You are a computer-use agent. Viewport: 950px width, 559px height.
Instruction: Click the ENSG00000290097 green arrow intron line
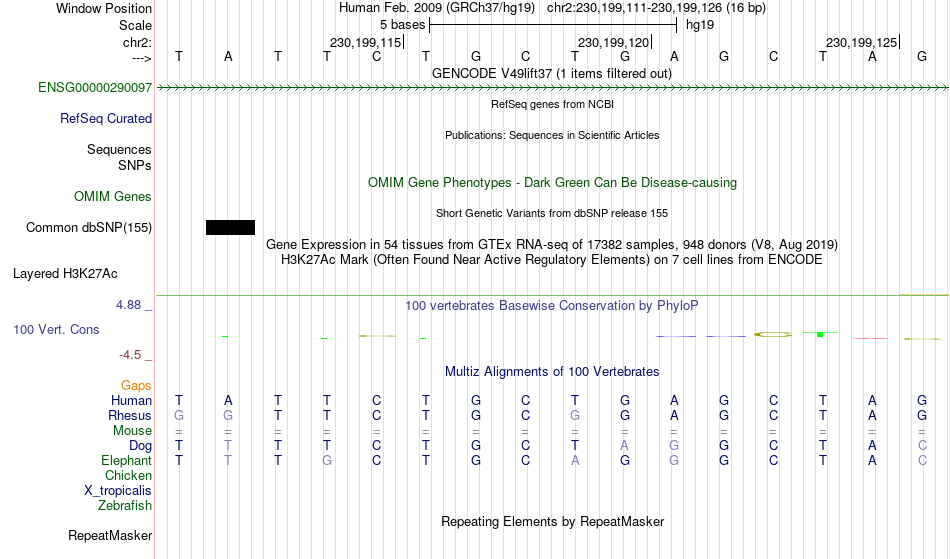[552, 88]
